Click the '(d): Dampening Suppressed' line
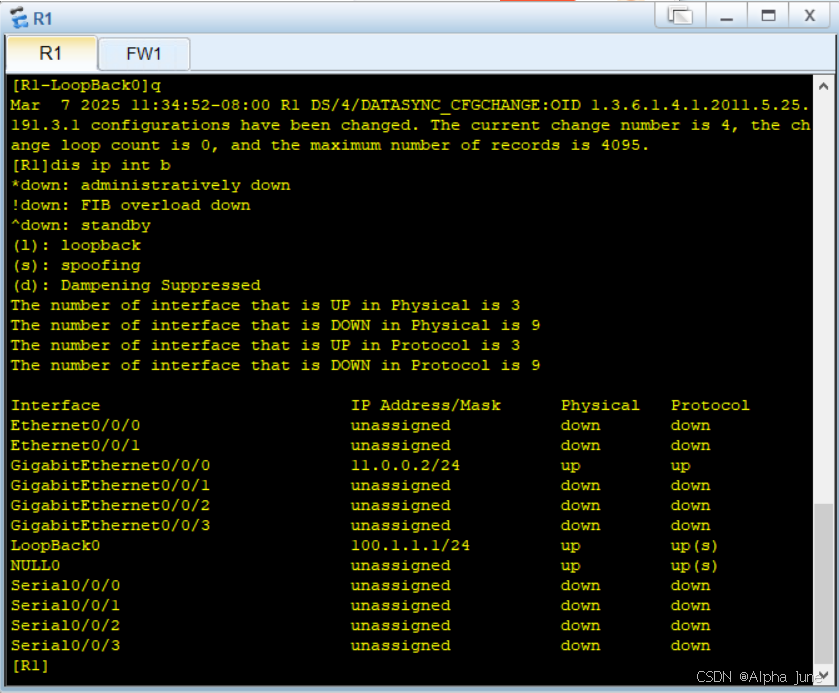Screen dimensions: 839x693 [136, 285]
